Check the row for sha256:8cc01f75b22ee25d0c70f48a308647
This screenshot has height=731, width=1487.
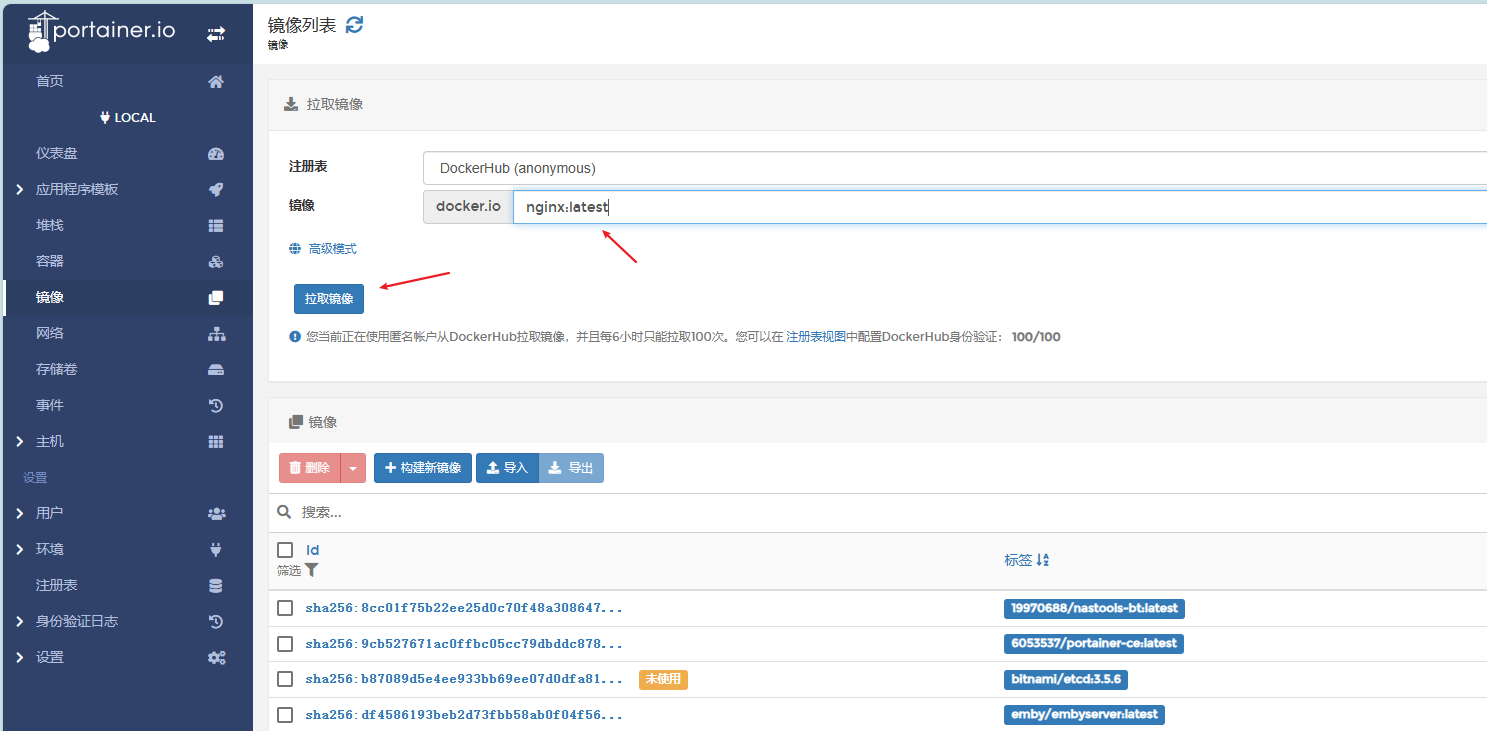285,608
